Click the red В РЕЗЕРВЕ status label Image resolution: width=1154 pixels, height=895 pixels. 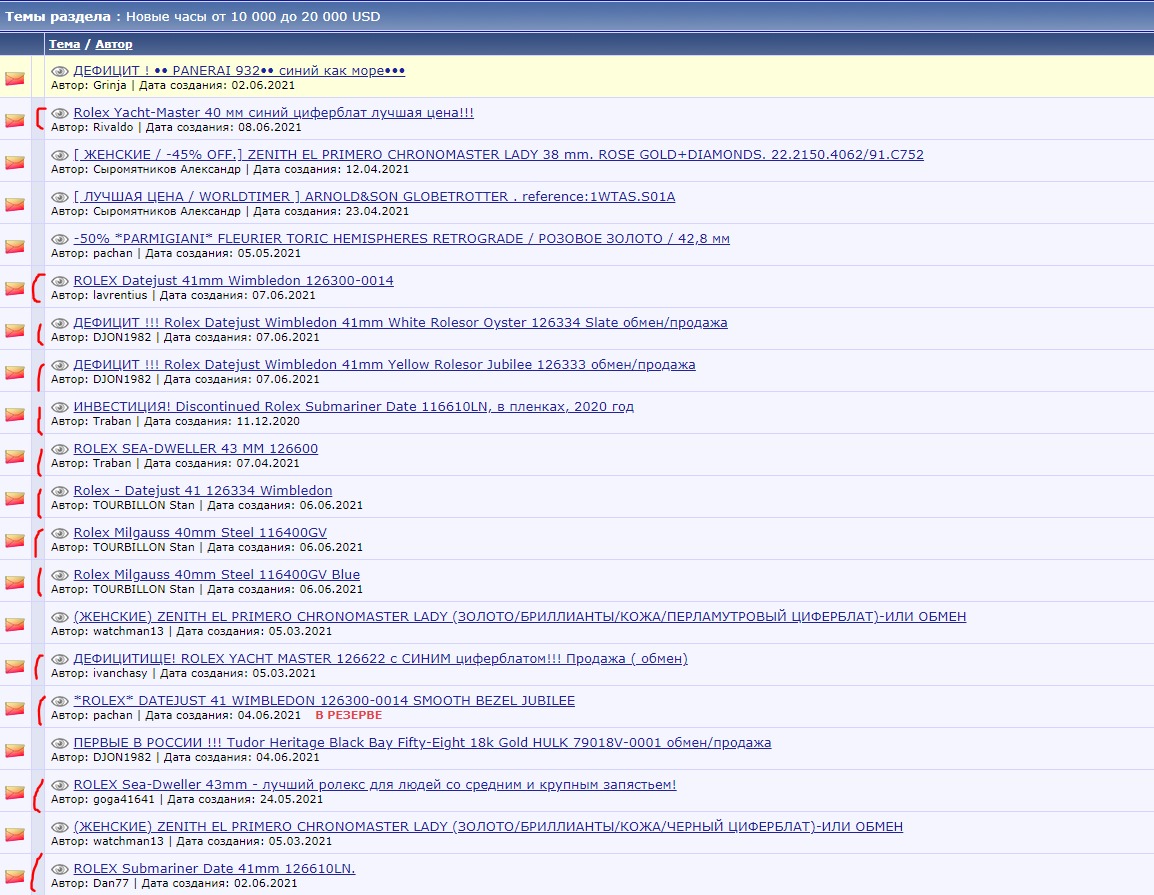(x=349, y=715)
